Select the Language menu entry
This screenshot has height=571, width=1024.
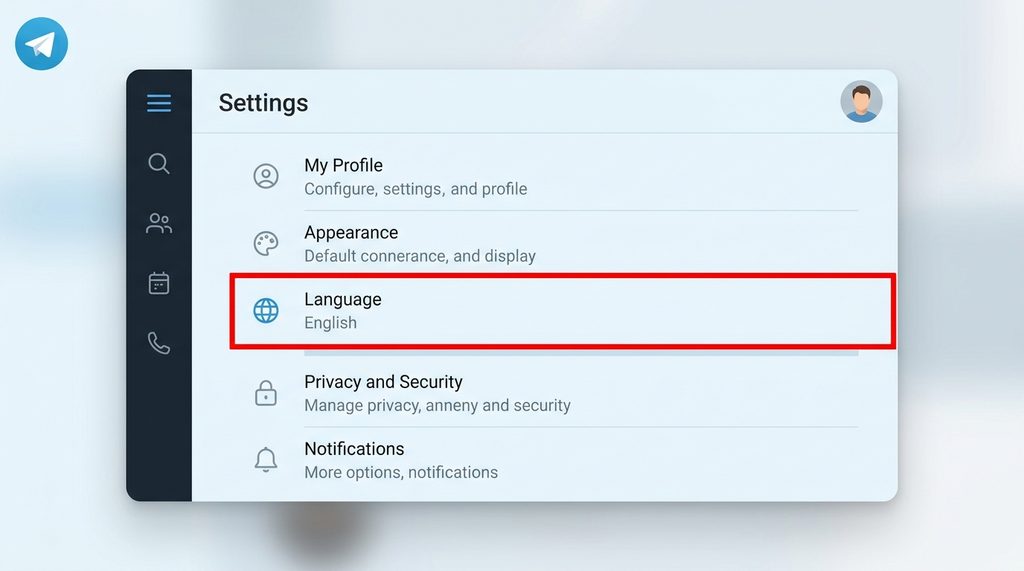343,299
